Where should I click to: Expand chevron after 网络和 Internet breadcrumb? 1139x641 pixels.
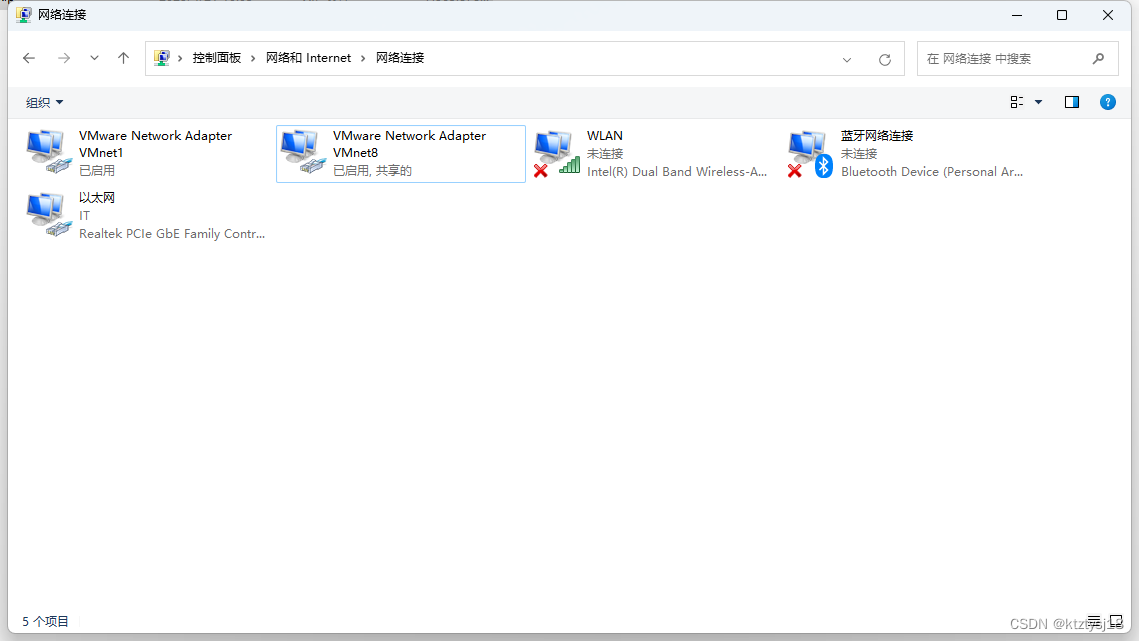(x=363, y=58)
